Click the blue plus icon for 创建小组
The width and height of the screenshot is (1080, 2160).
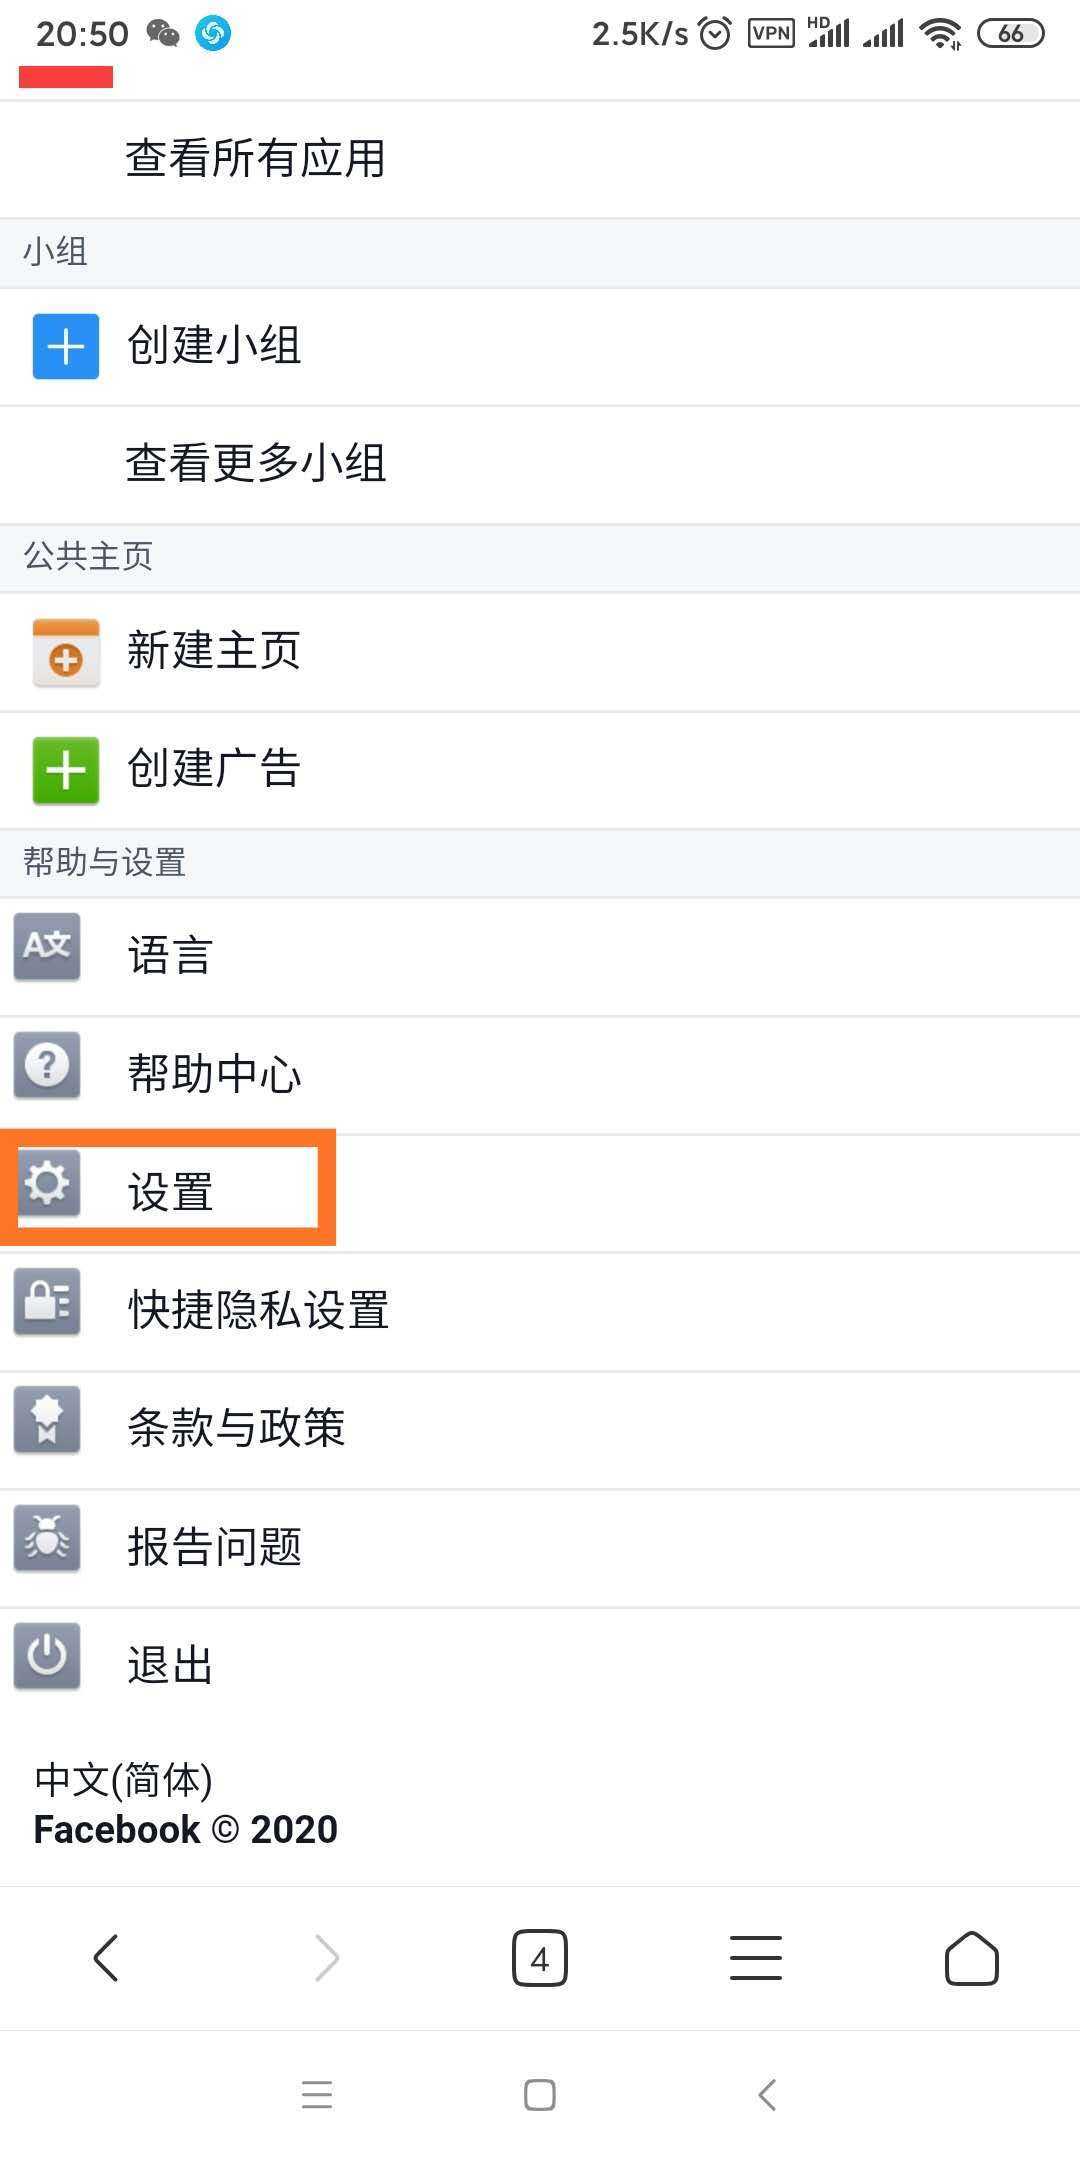(64, 345)
